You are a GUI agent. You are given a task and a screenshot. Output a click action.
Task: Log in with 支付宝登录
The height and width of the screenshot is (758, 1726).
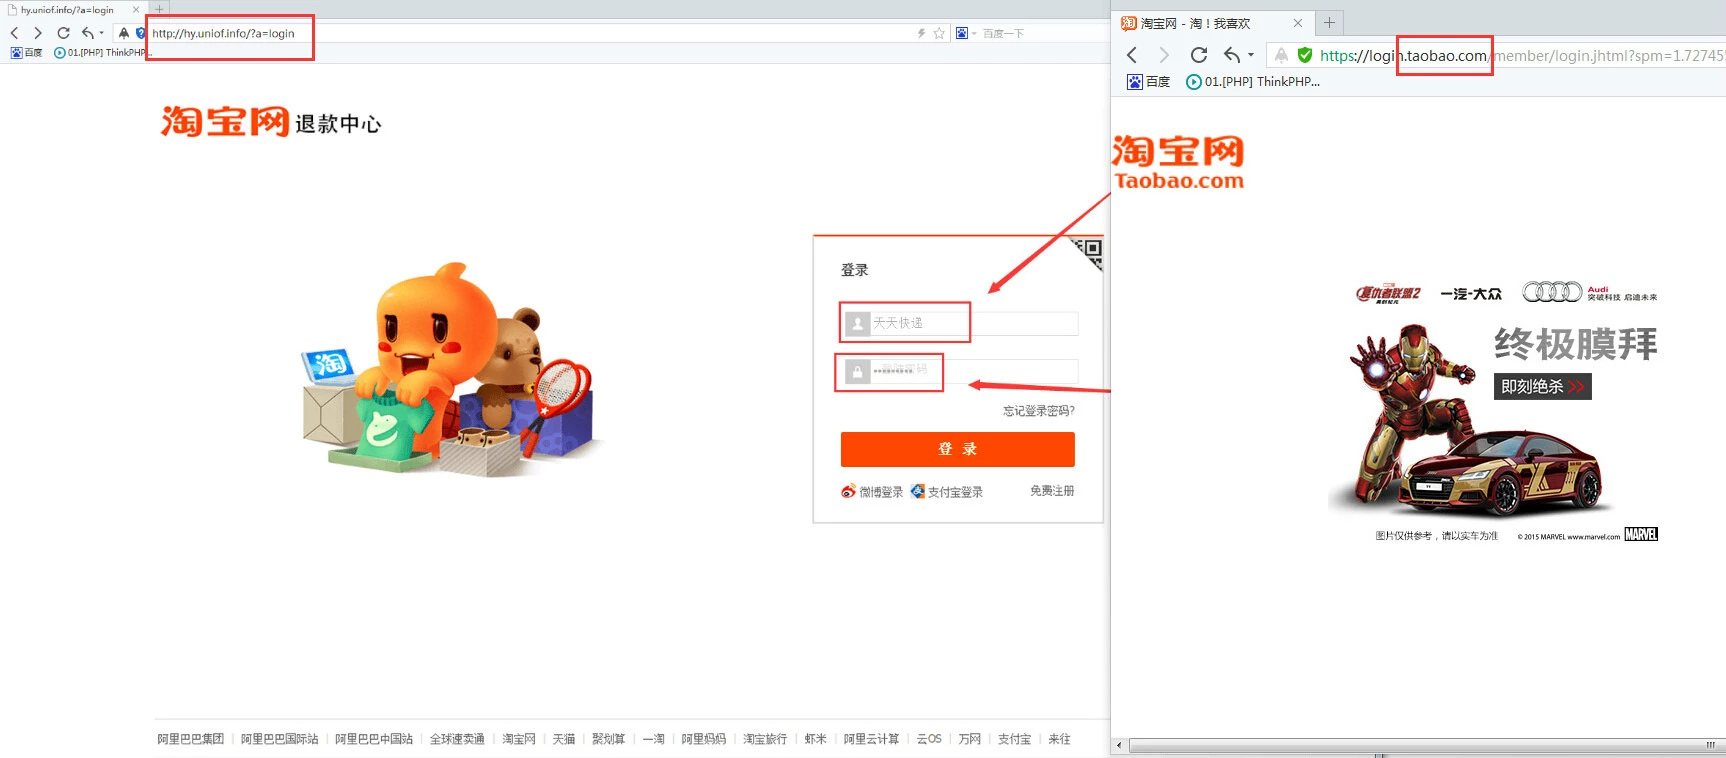947,491
